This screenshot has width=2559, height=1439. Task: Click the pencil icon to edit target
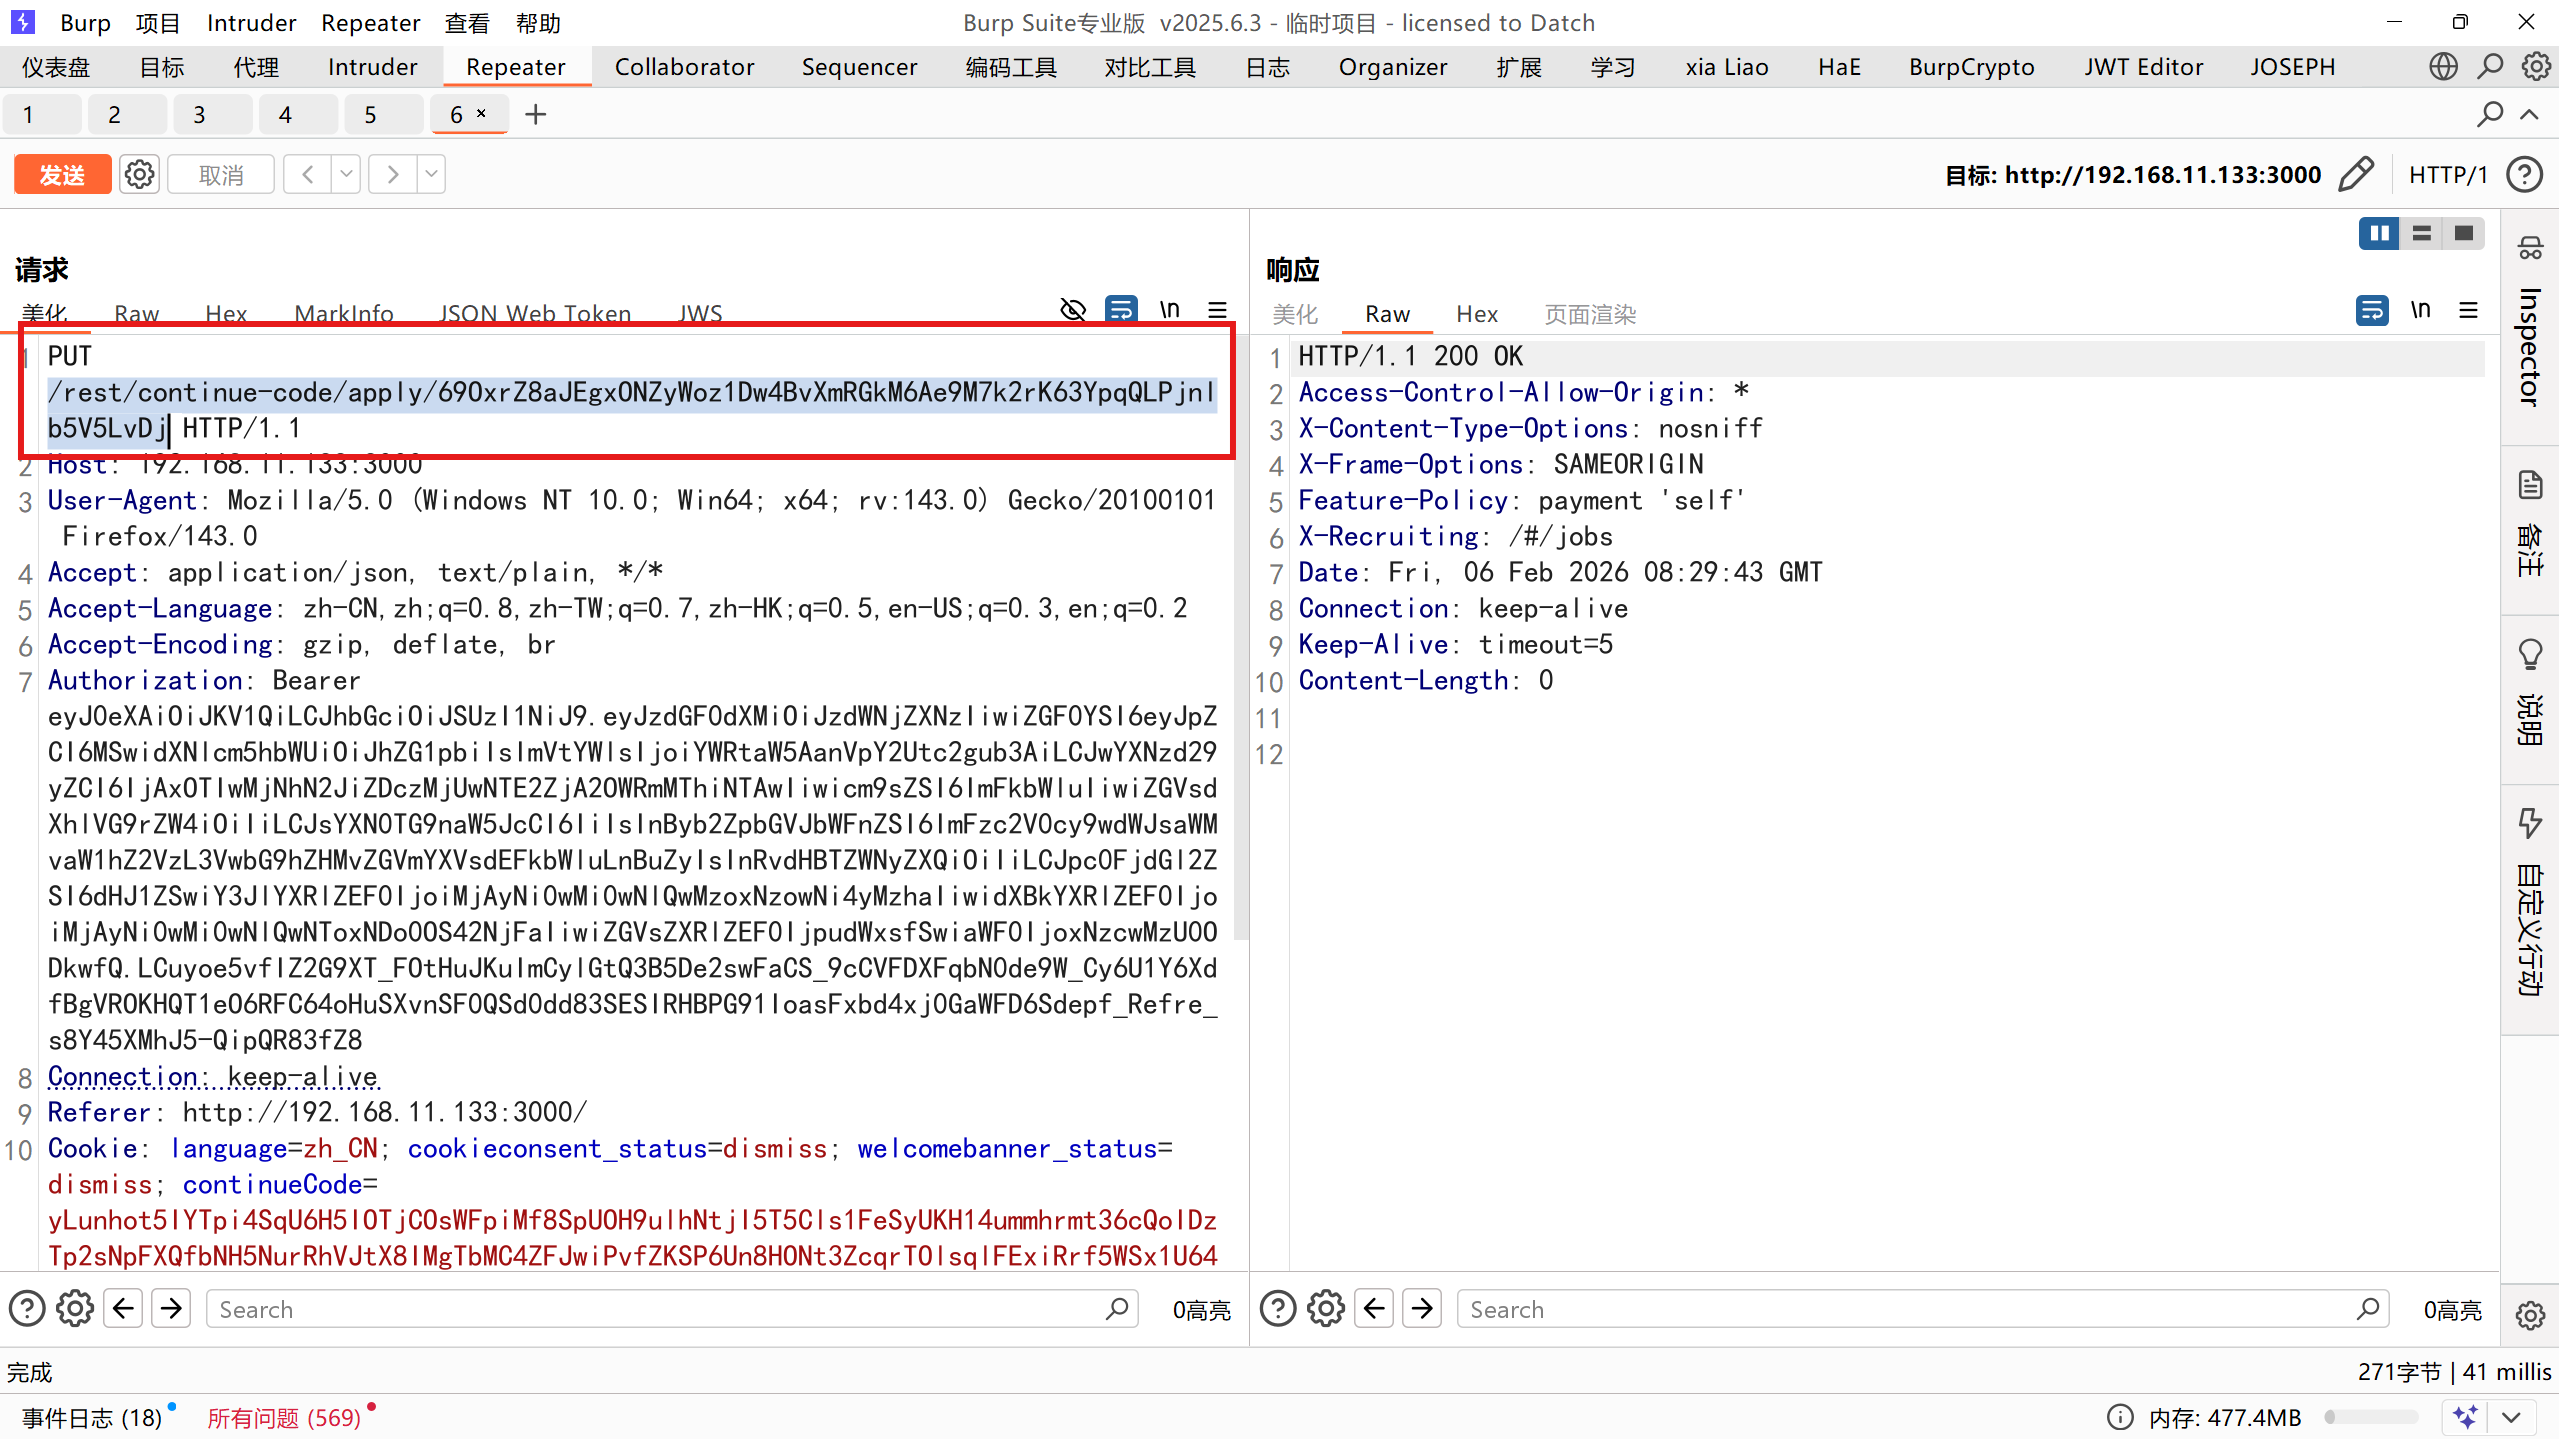pos(2356,174)
